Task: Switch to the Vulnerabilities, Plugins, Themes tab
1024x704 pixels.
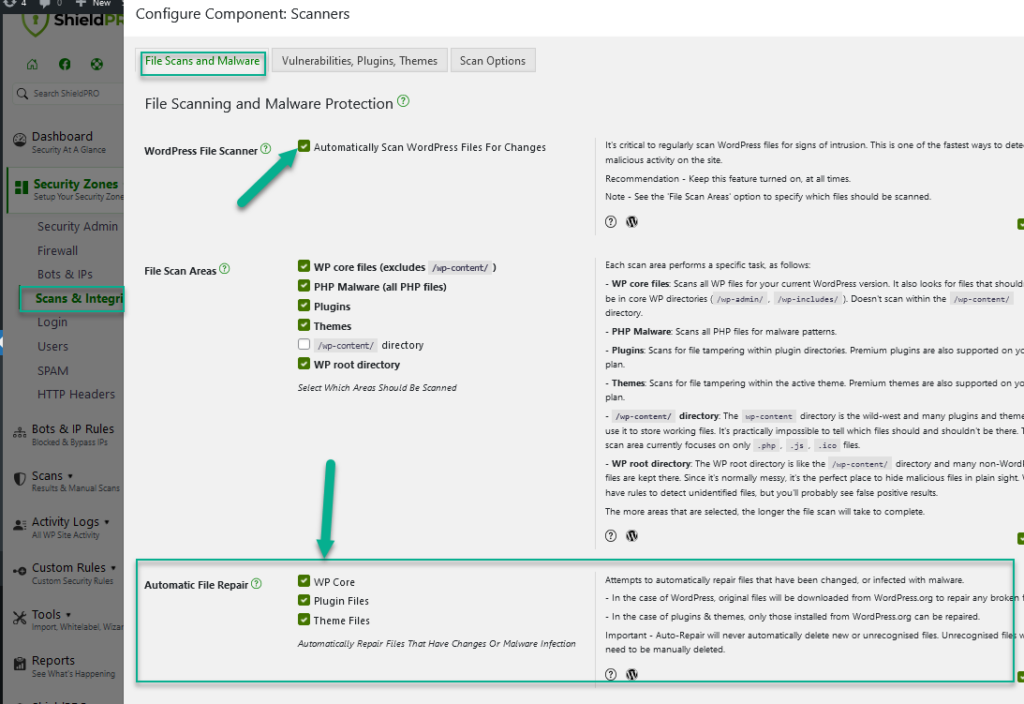Action: 360,60
